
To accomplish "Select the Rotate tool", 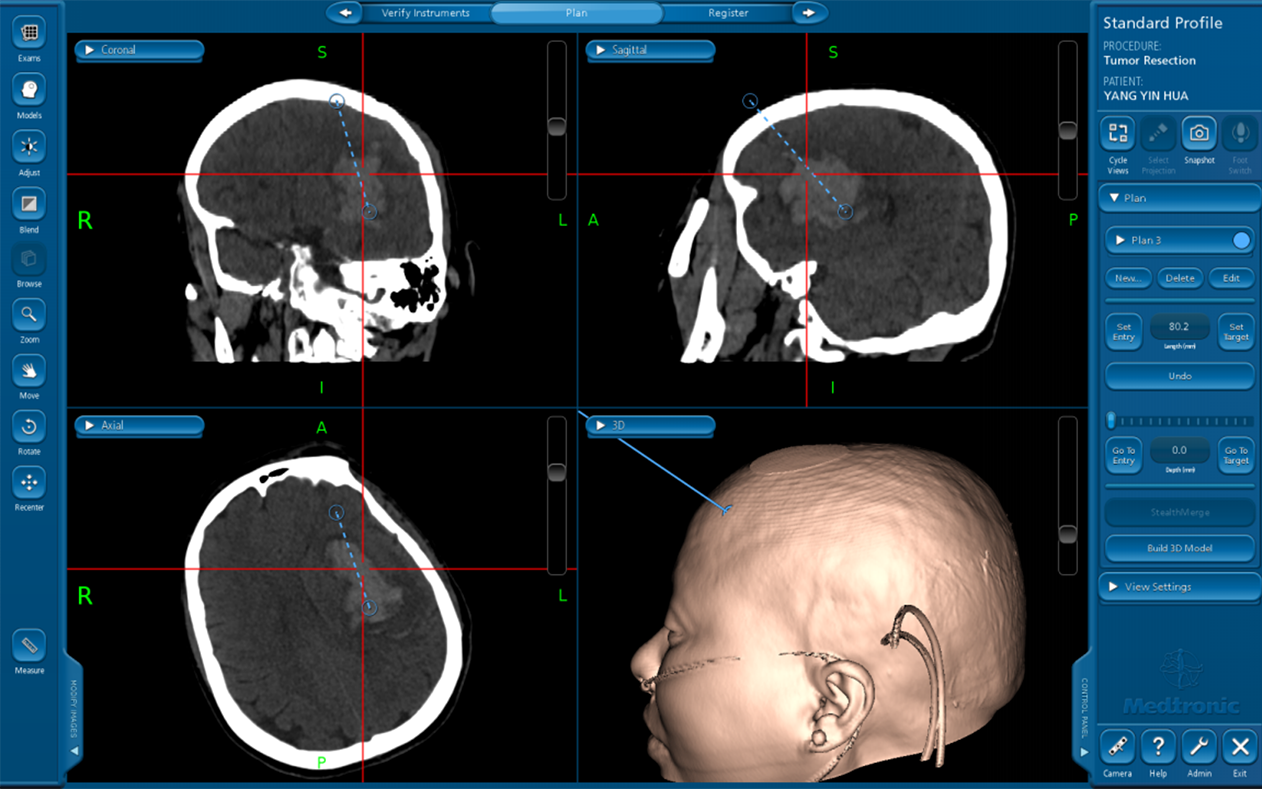I will 29,426.
